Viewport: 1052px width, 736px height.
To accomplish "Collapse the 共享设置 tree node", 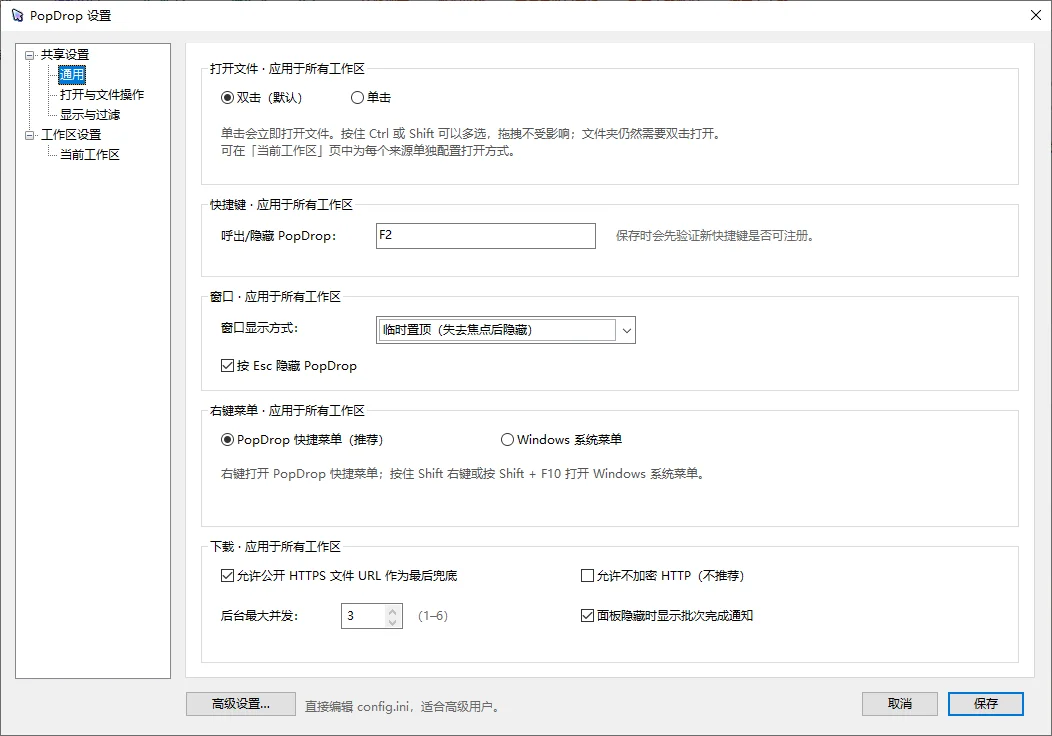I will [x=30, y=55].
